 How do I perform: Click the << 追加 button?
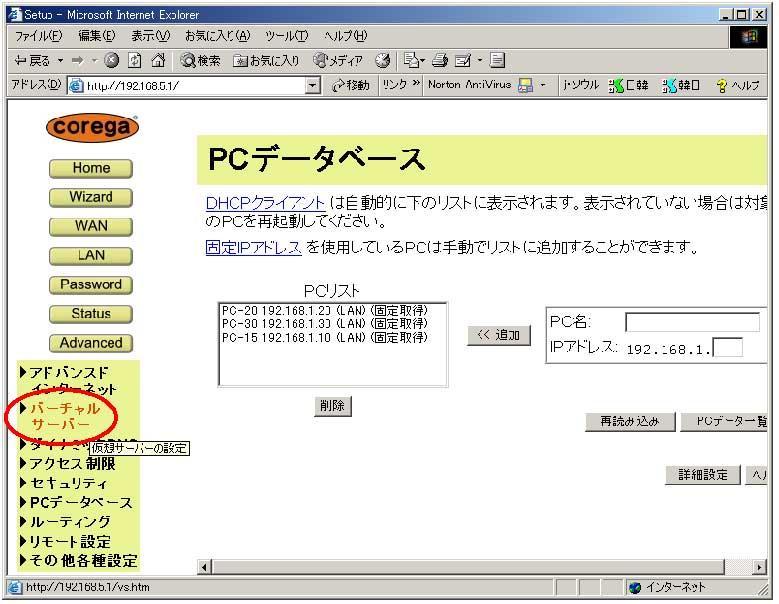pyautogui.click(x=498, y=335)
